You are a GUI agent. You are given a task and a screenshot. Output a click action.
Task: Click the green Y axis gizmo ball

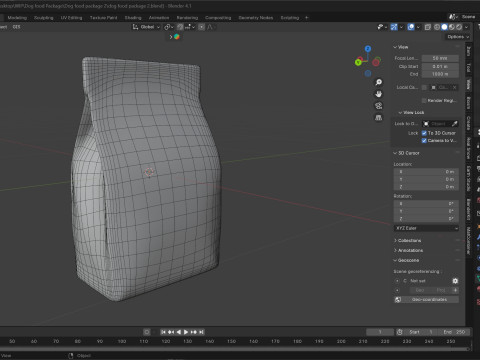click(x=358, y=62)
